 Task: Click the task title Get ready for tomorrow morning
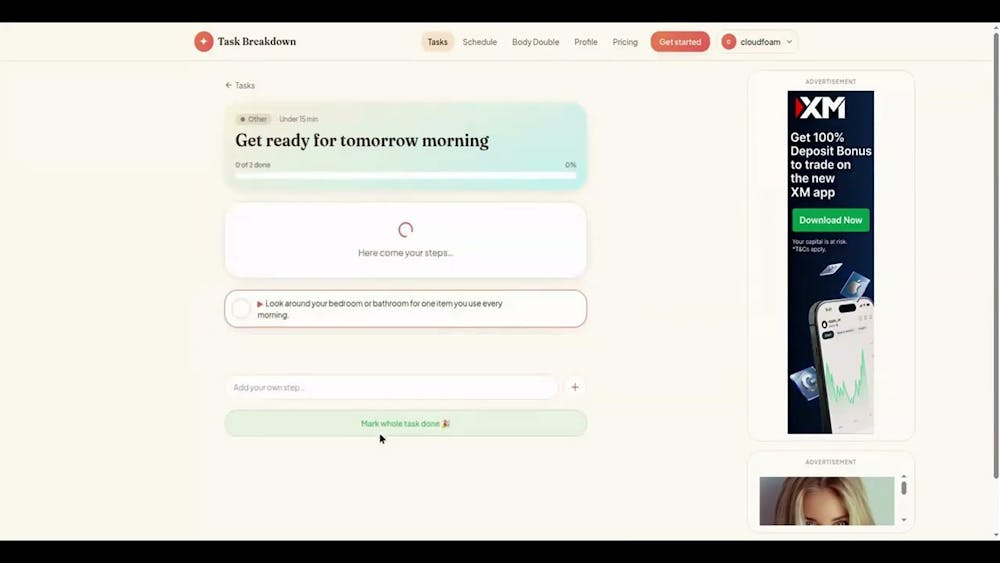coord(362,140)
